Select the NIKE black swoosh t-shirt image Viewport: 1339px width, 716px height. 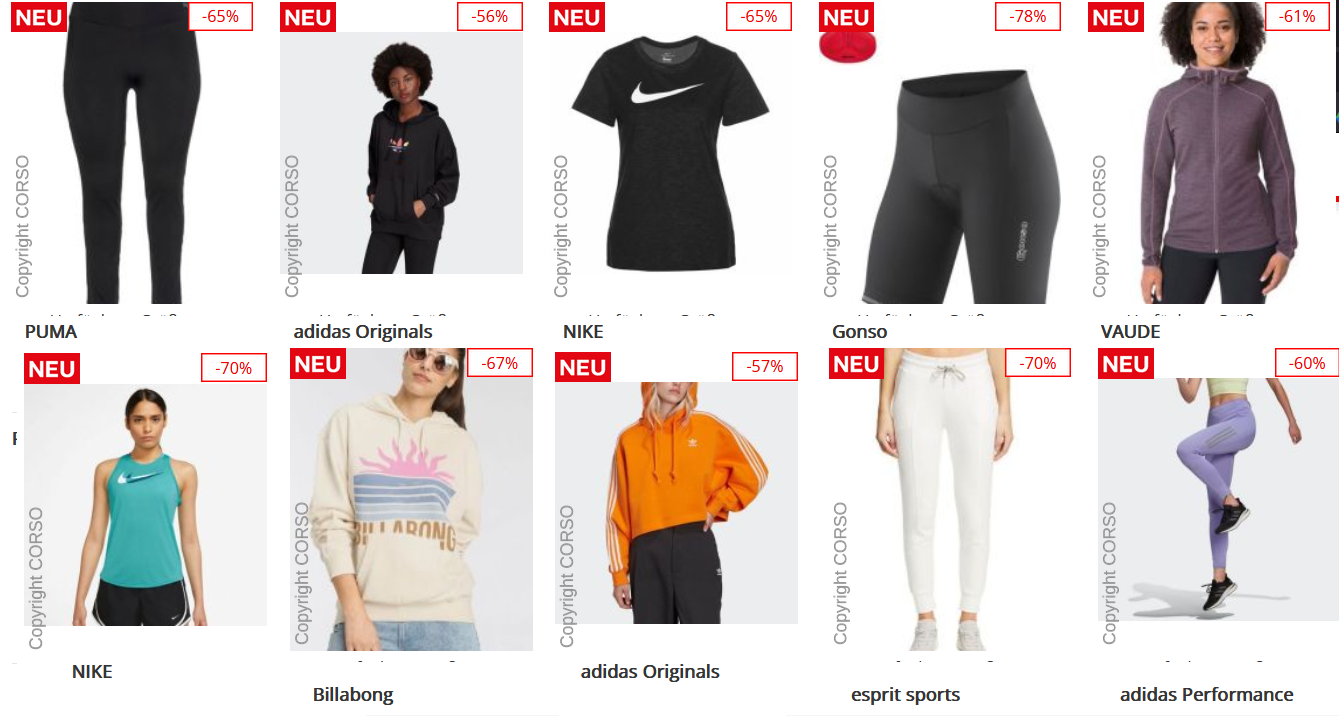point(670,152)
